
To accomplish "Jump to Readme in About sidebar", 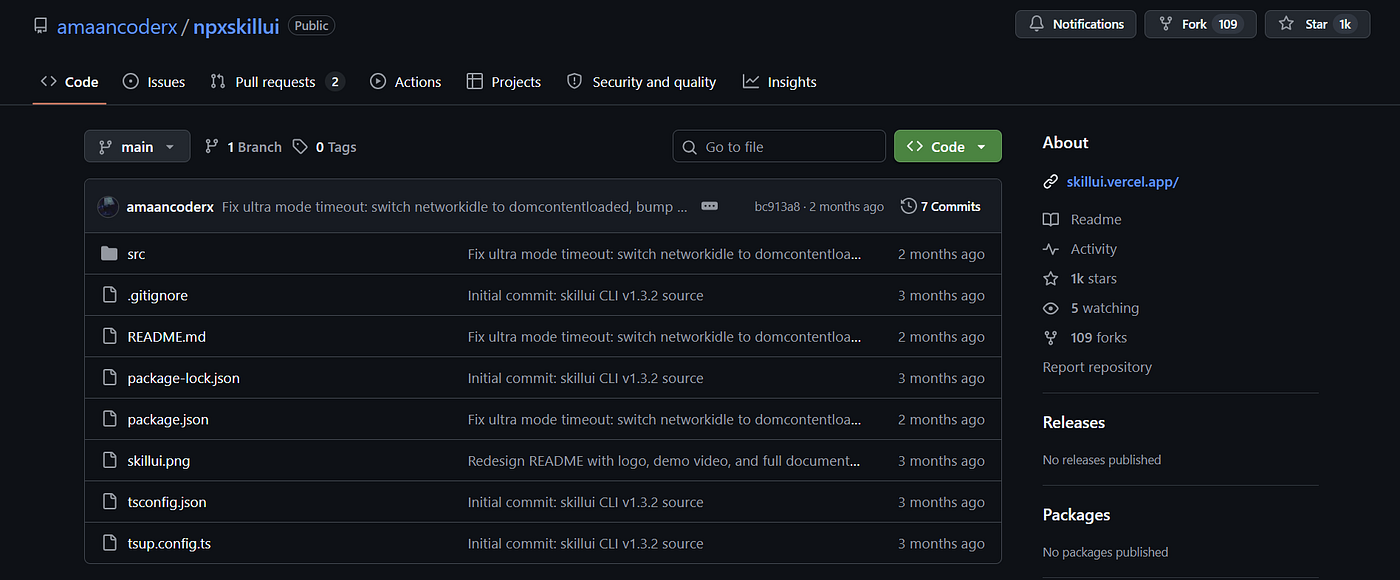I will pos(1096,219).
